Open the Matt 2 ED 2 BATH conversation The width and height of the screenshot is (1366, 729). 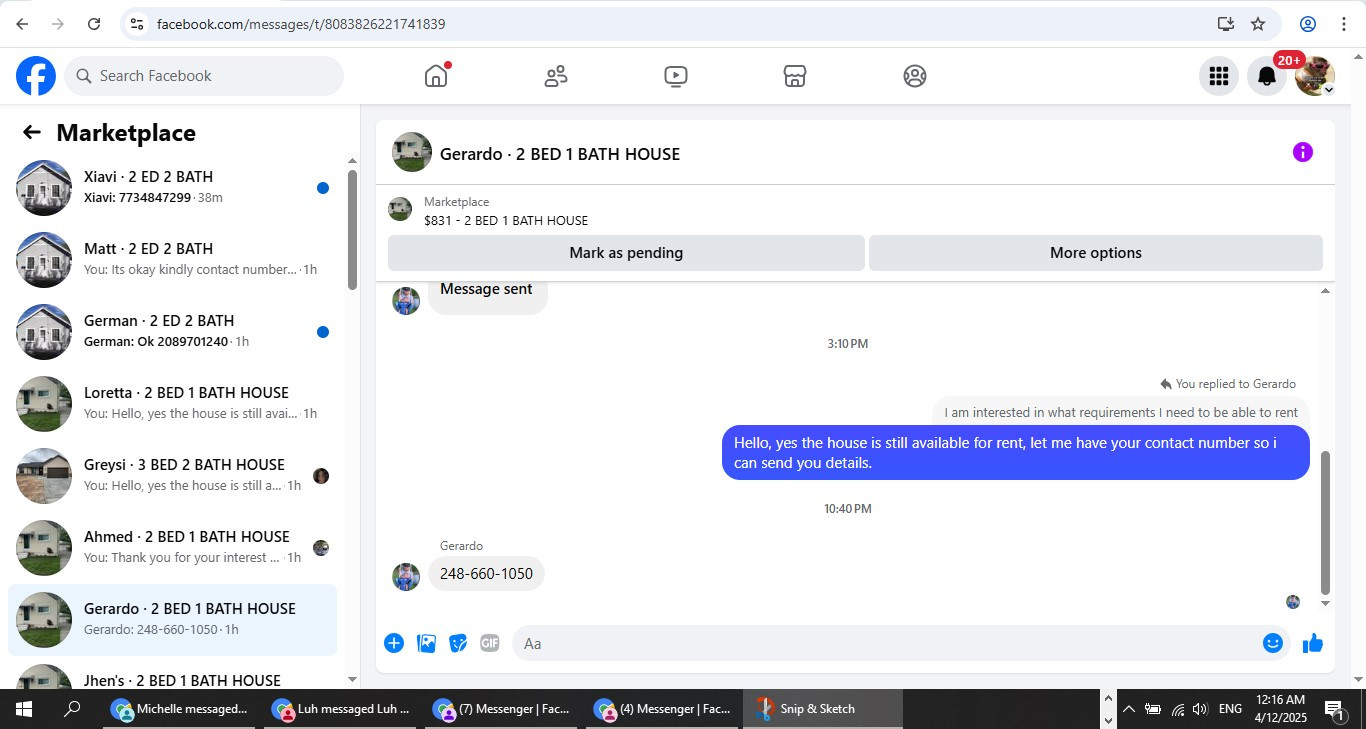pyautogui.click(x=172, y=260)
